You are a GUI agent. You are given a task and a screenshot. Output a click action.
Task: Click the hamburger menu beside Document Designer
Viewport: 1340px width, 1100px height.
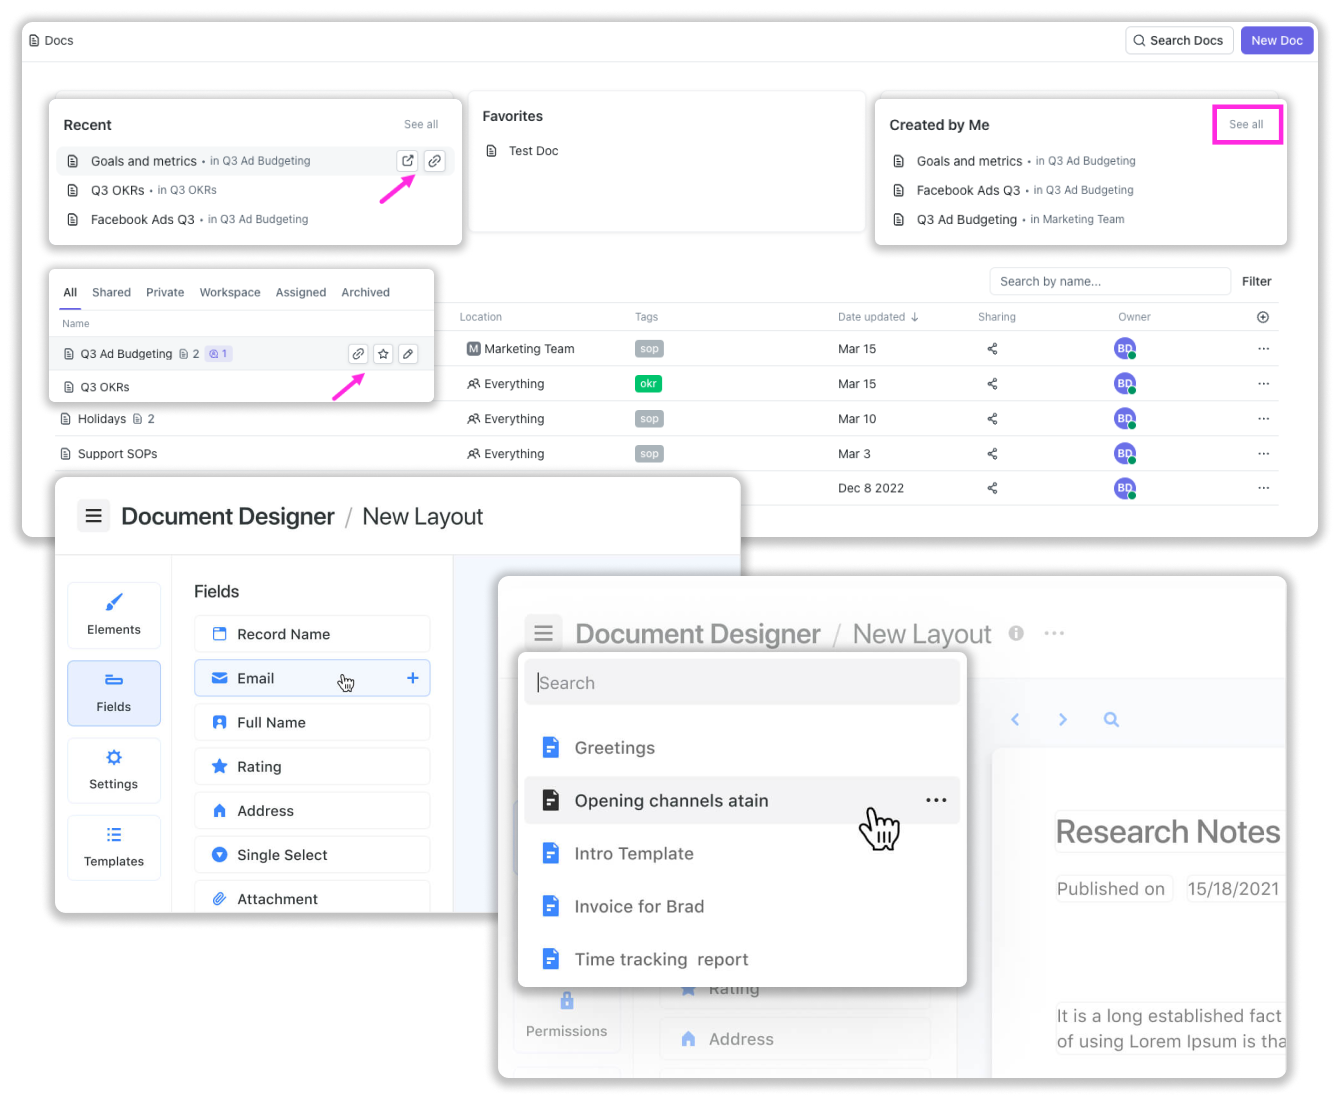(543, 632)
